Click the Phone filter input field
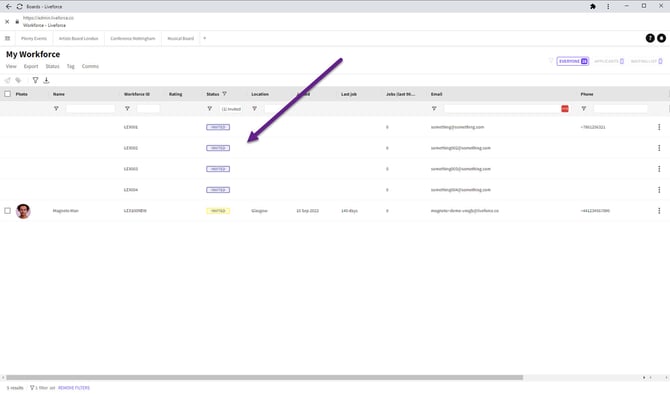Image resolution: width=670 pixels, height=394 pixels. [x=621, y=109]
